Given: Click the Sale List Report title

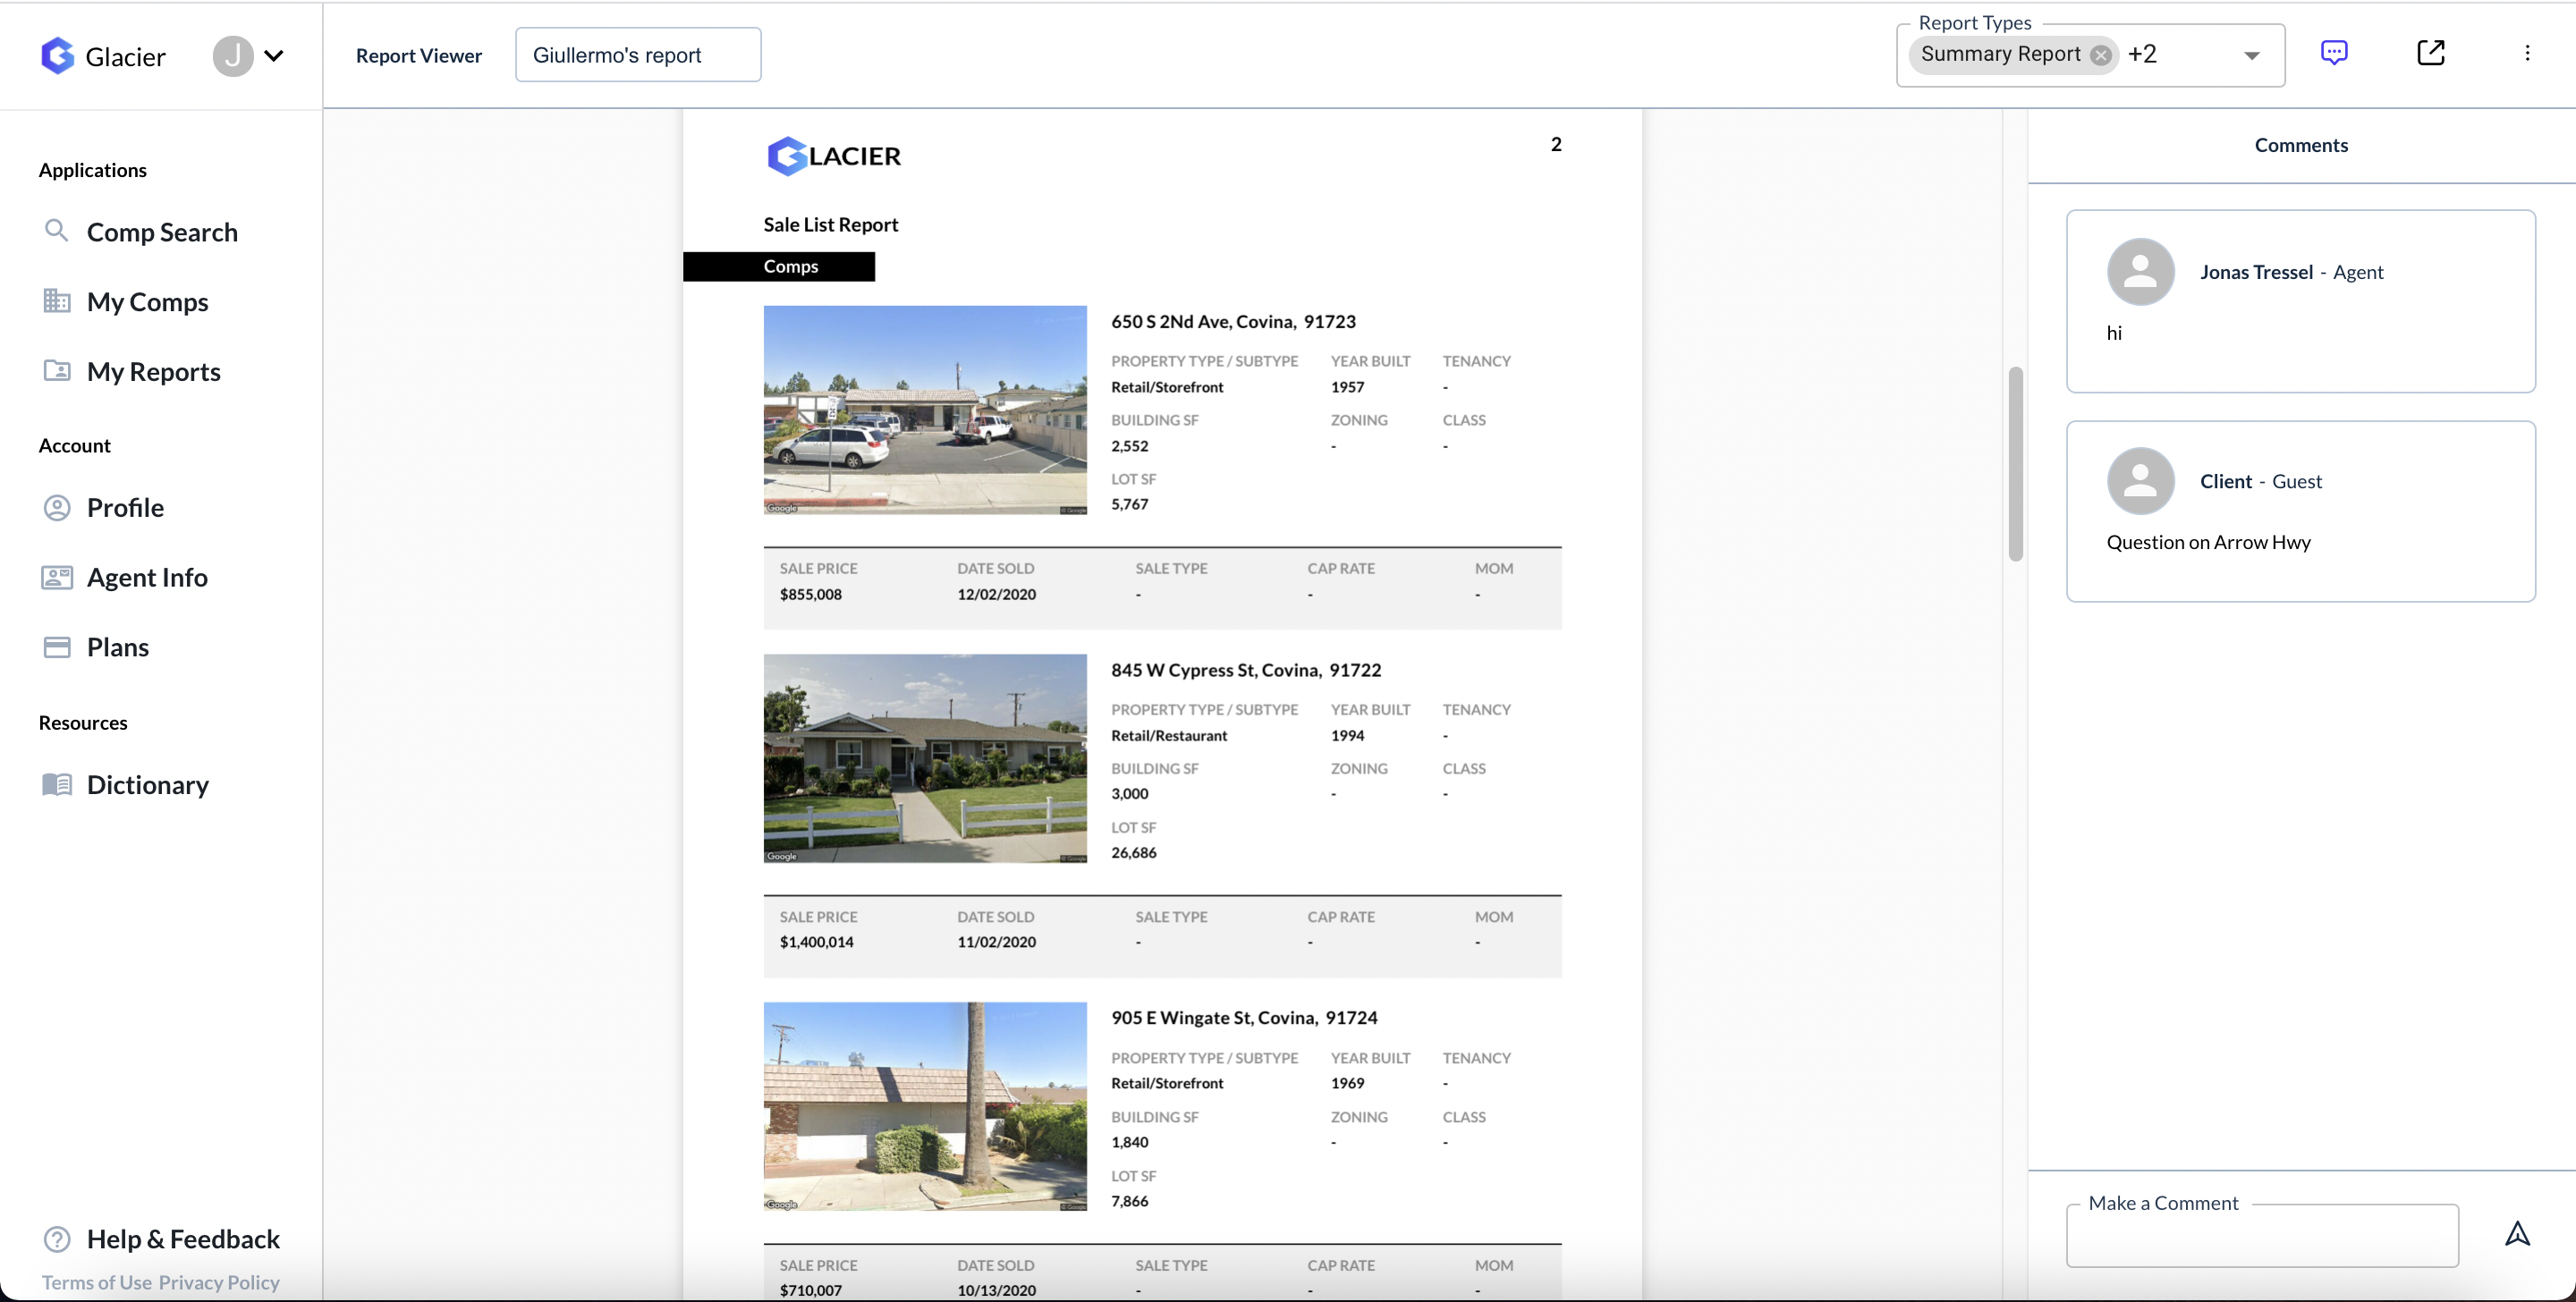Looking at the screenshot, I should (831, 225).
